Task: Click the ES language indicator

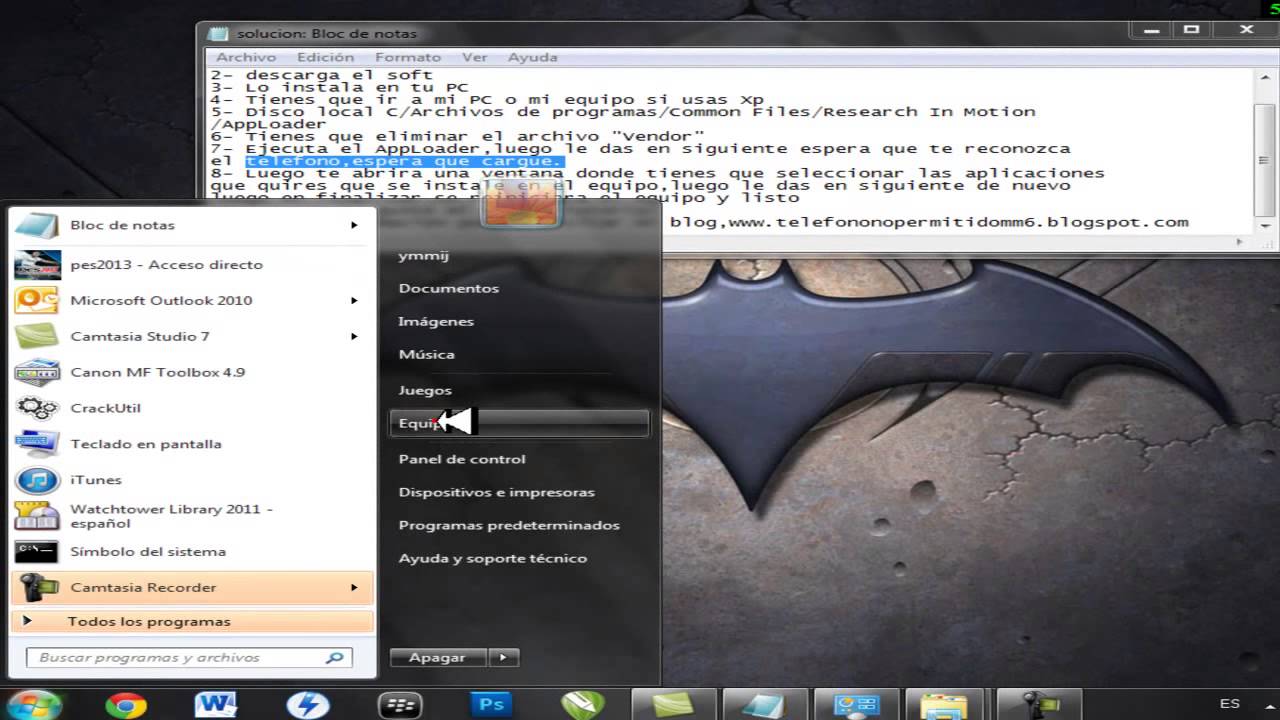Action: click(1230, 704)
